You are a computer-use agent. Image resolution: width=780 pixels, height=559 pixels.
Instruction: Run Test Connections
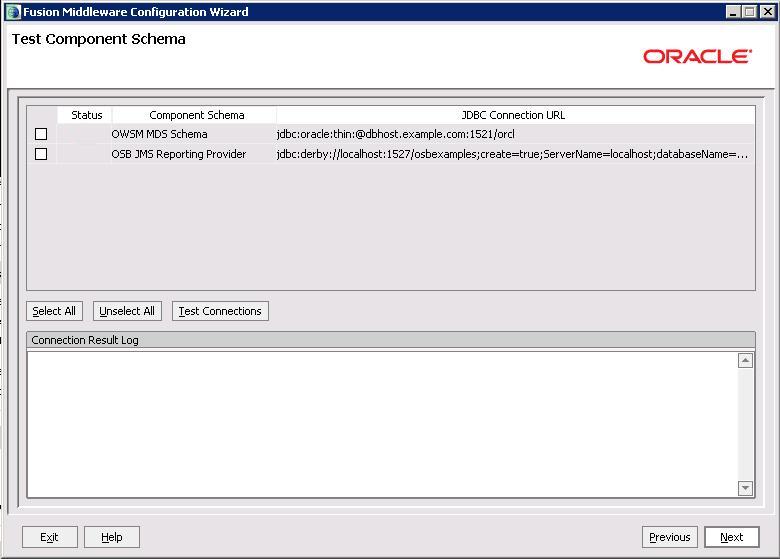pos(220,311)
